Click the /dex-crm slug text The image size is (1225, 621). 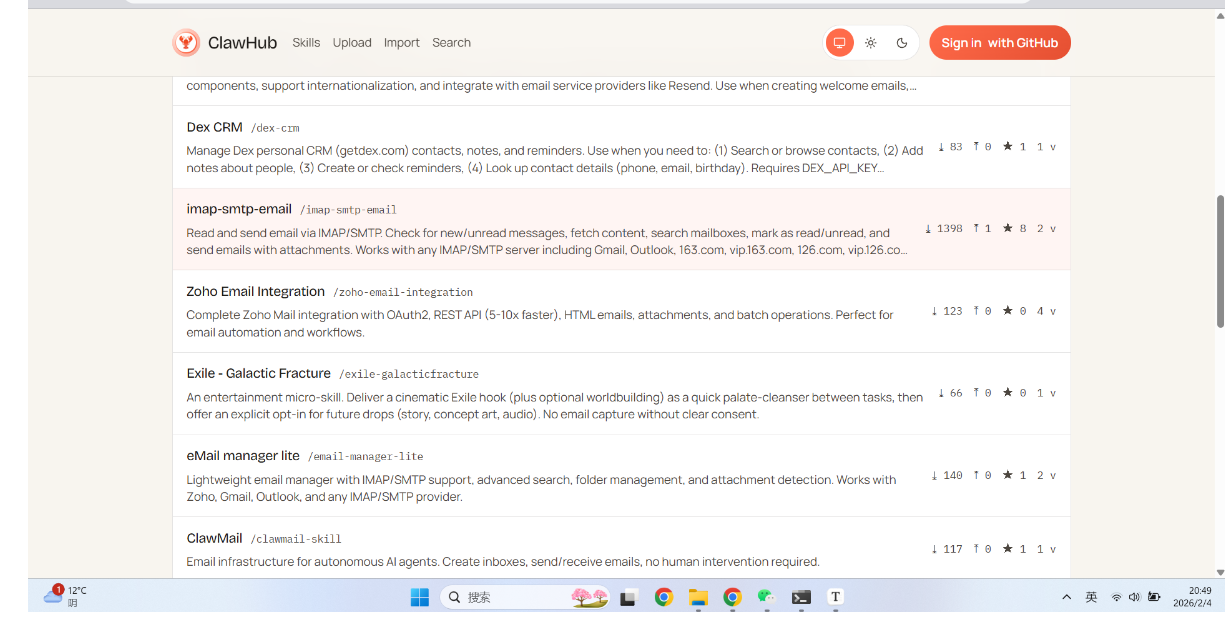click(x=275, y=128)
